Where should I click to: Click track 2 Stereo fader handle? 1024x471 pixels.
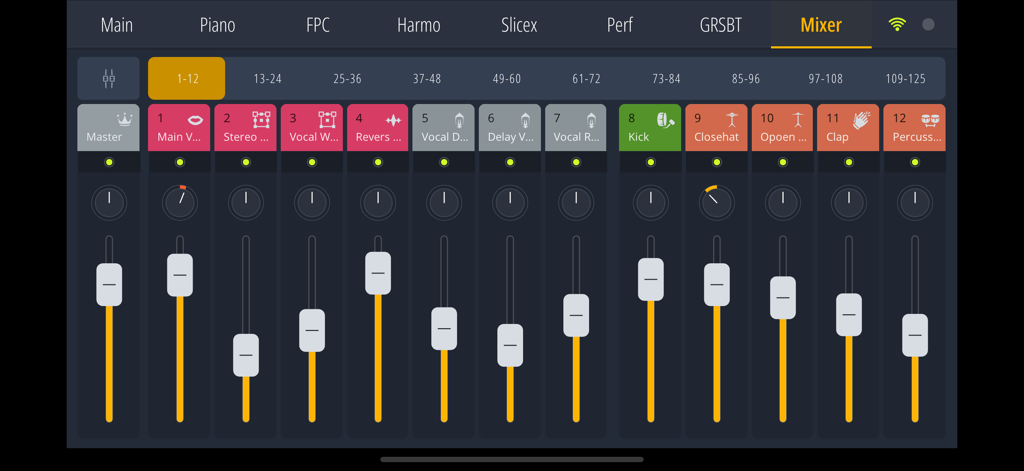[246, 355]
